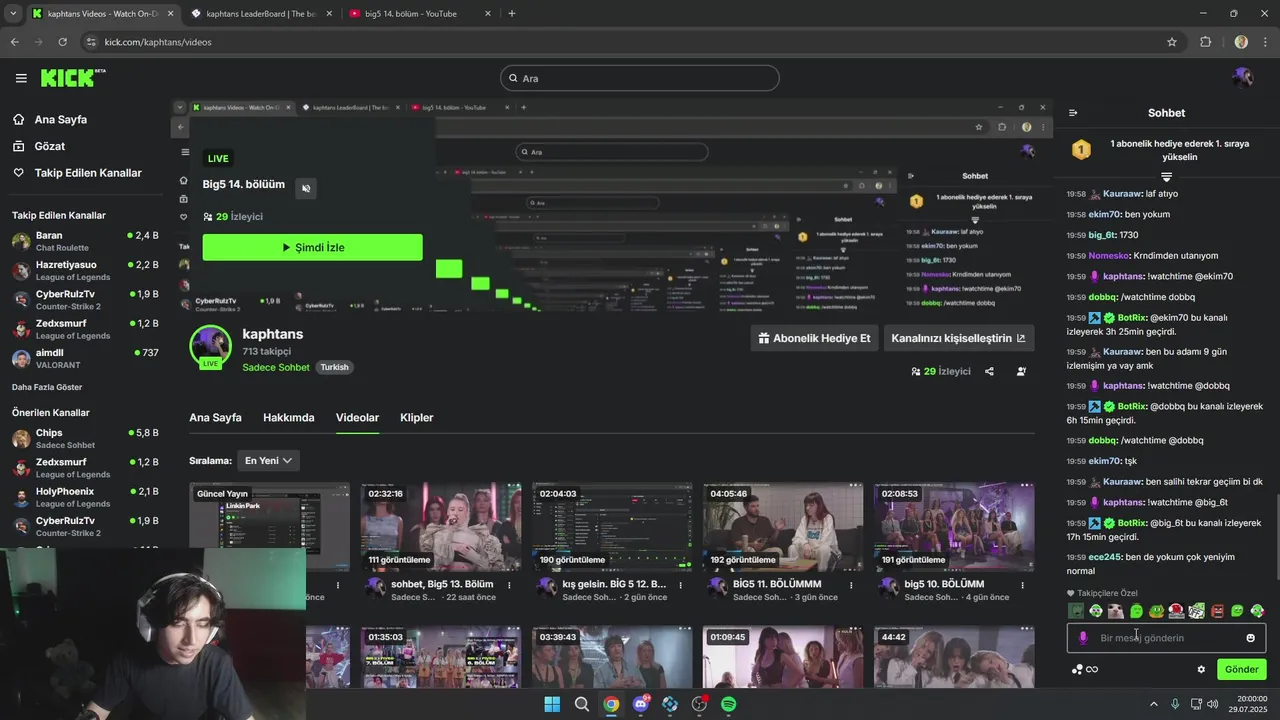Click the browser address bar
The height and width of the screenshot is (720, 1280).
[620, 42]
